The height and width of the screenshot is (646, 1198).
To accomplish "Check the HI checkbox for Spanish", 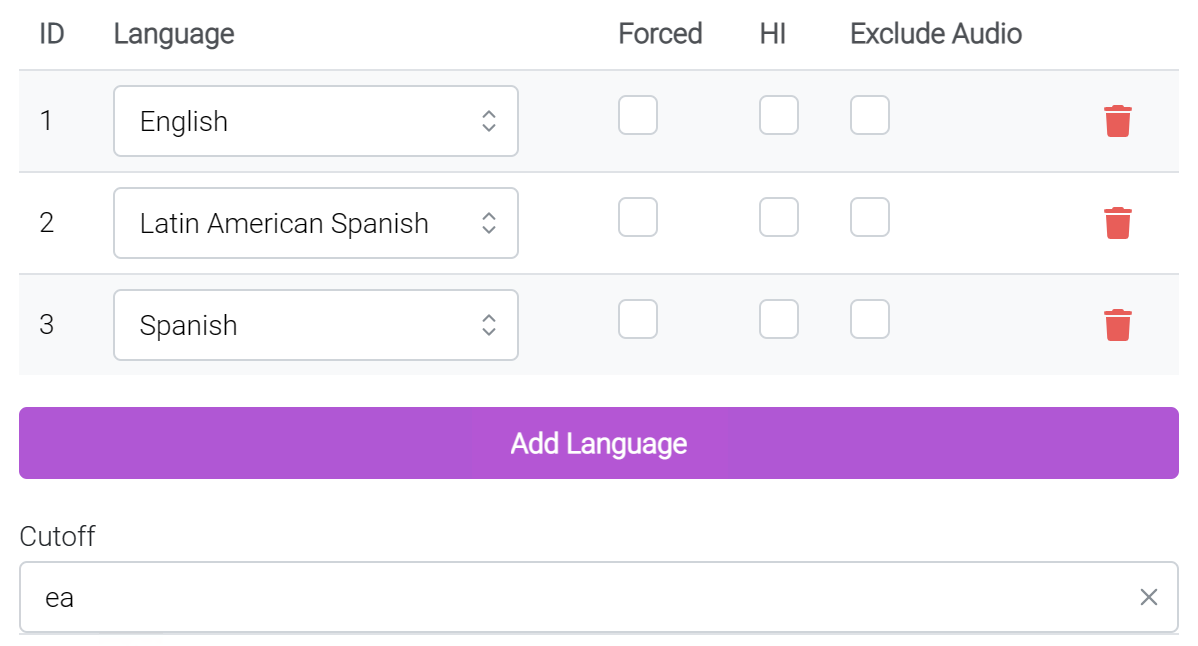I will point(778,319).
